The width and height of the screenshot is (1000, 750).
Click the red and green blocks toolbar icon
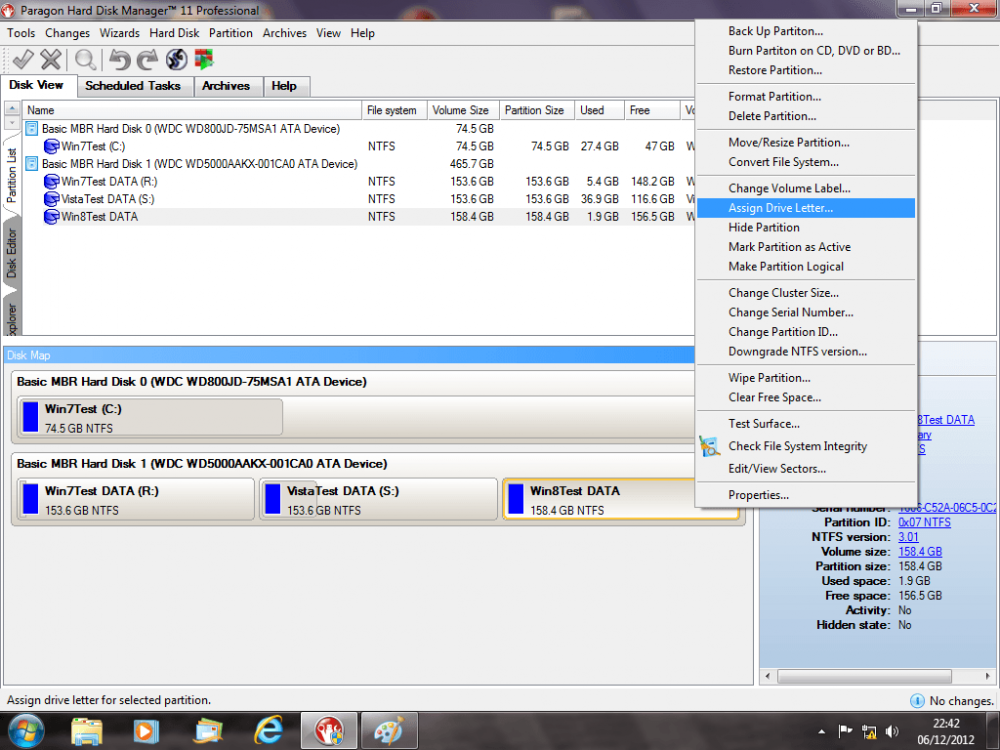pyautogui.click(x=204, y=59)
